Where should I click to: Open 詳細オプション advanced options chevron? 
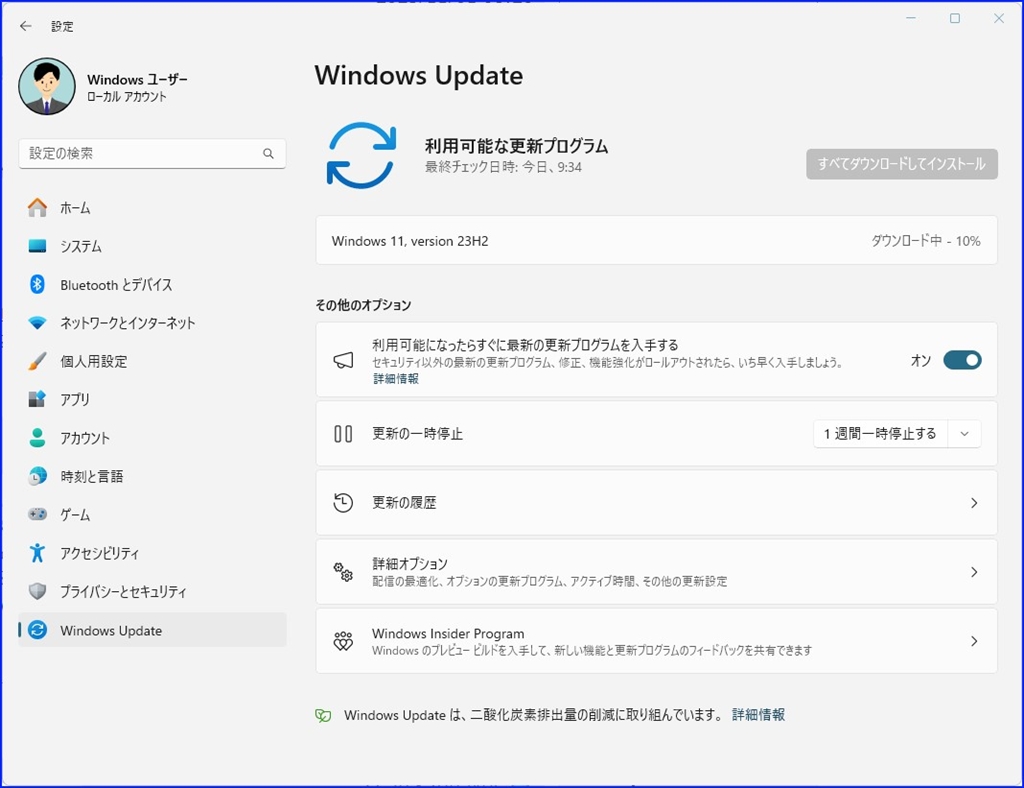point(974,572)
